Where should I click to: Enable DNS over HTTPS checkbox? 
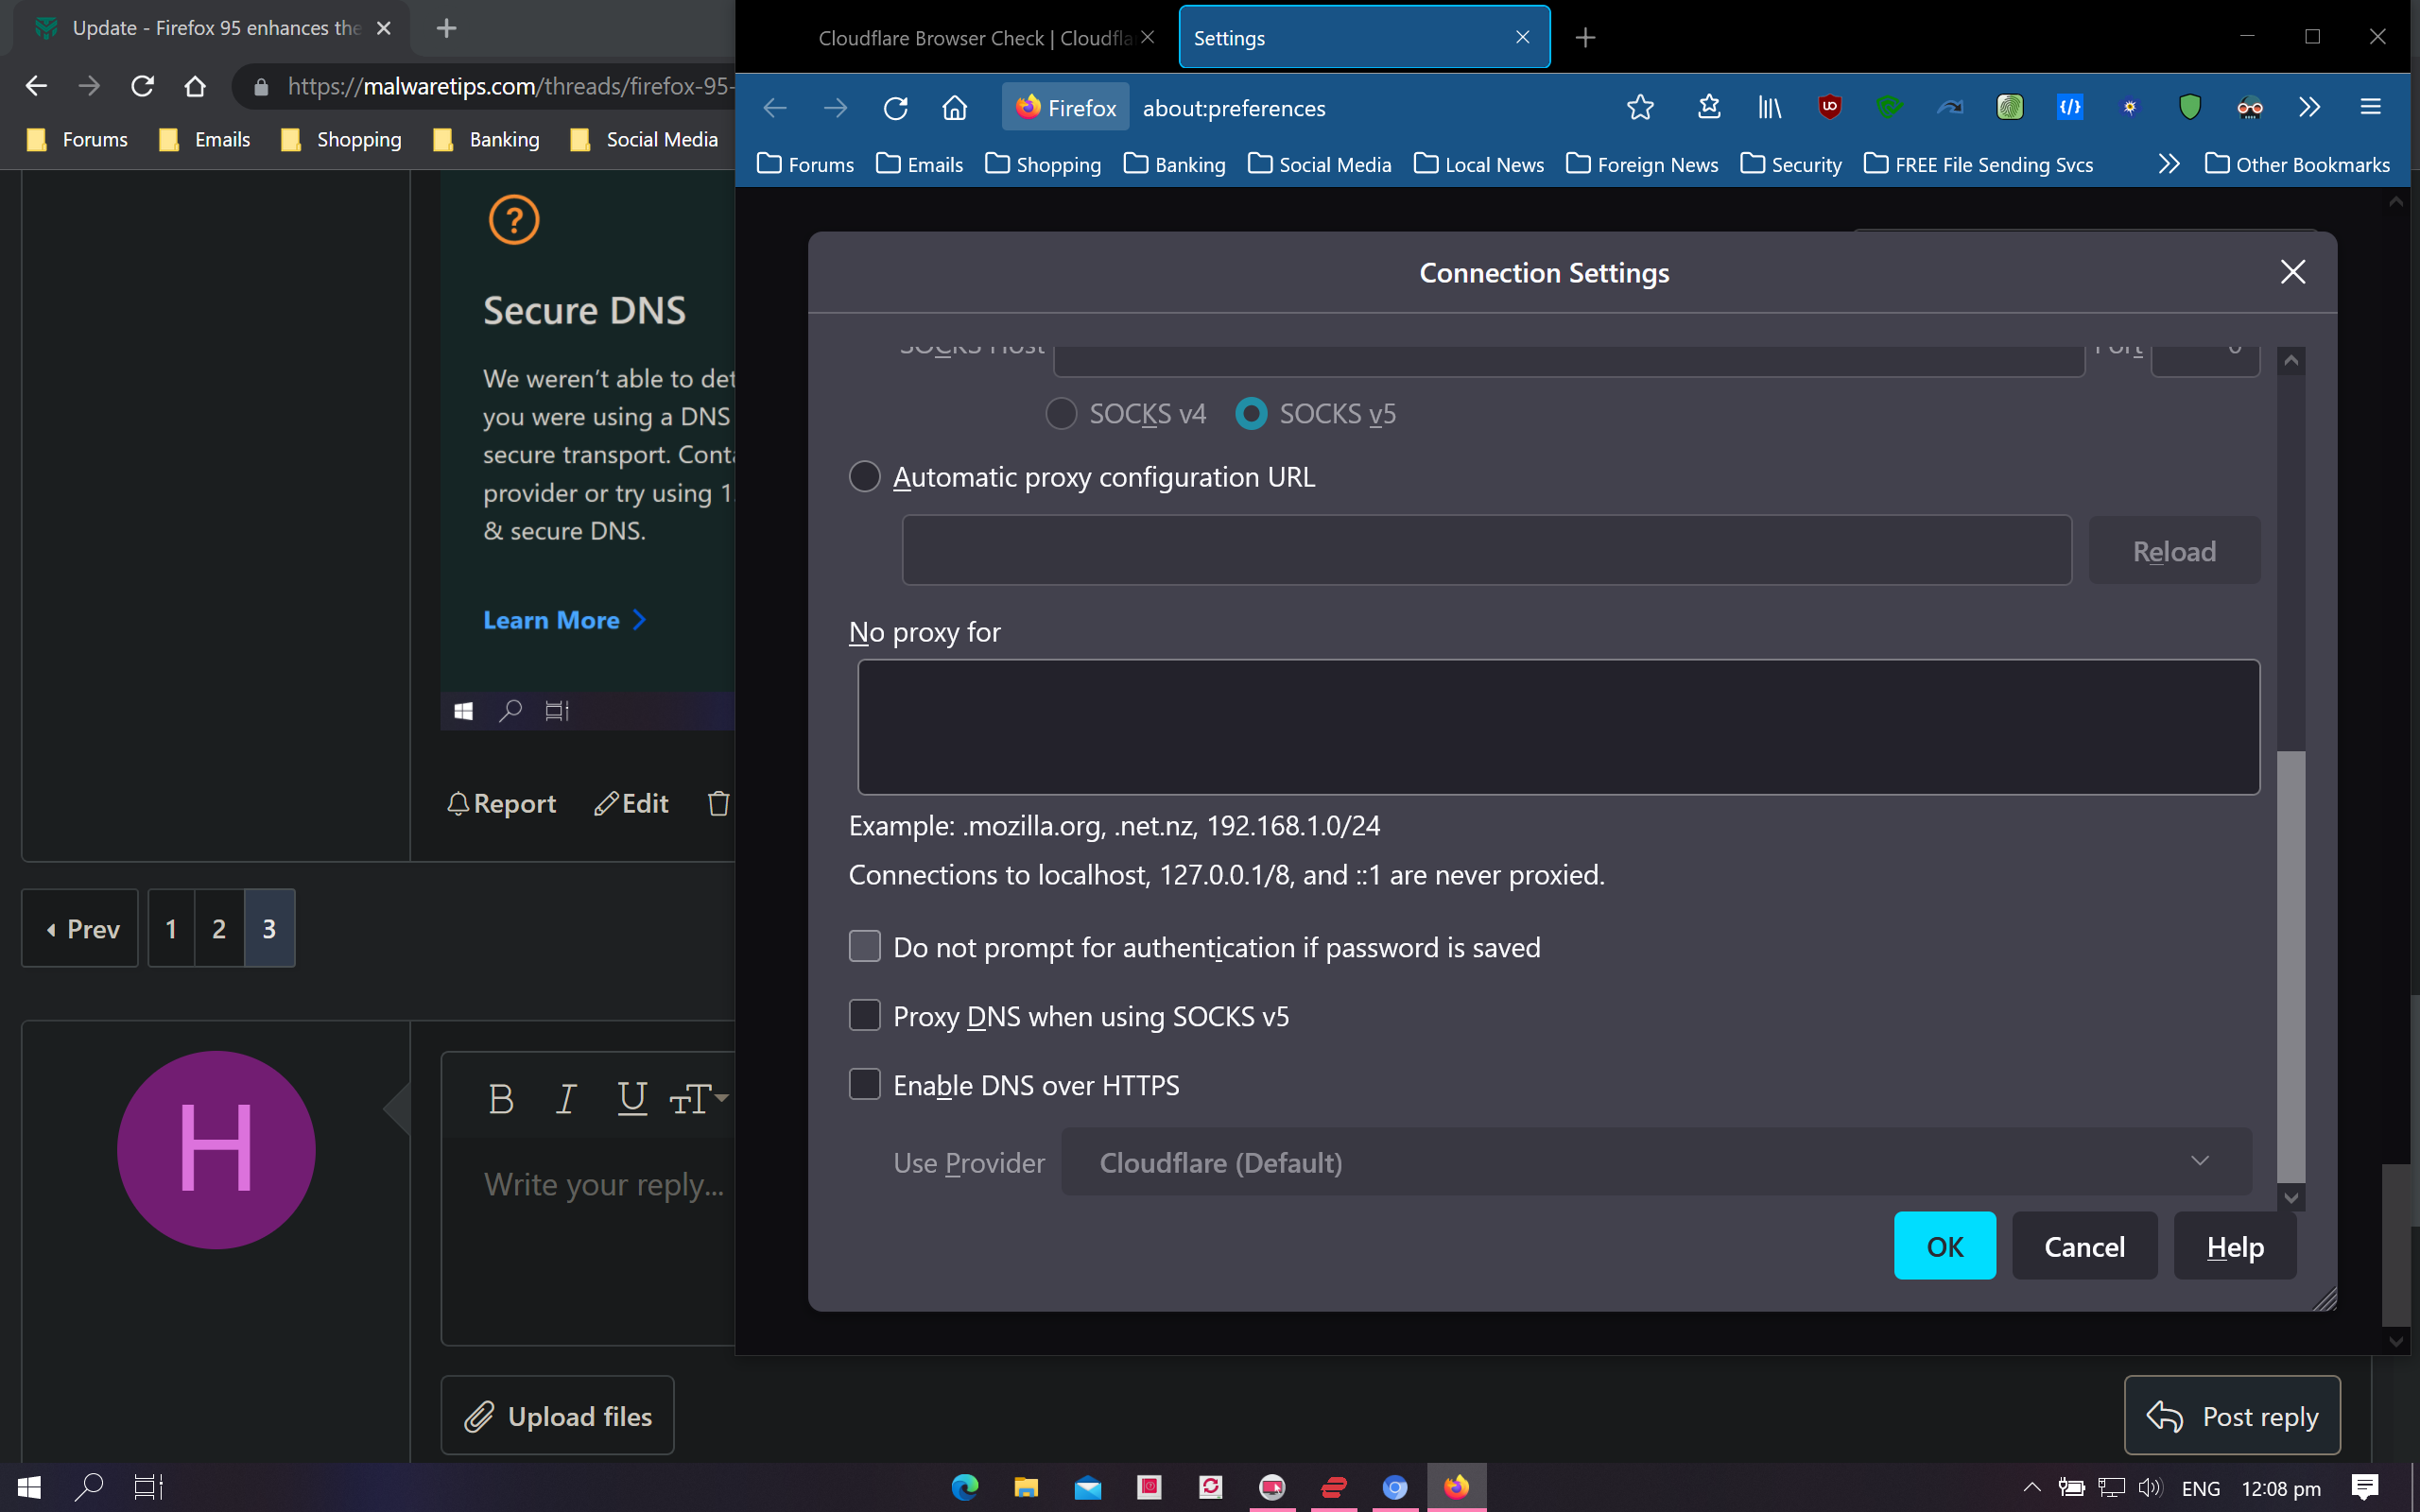(x=865, y=1084)
